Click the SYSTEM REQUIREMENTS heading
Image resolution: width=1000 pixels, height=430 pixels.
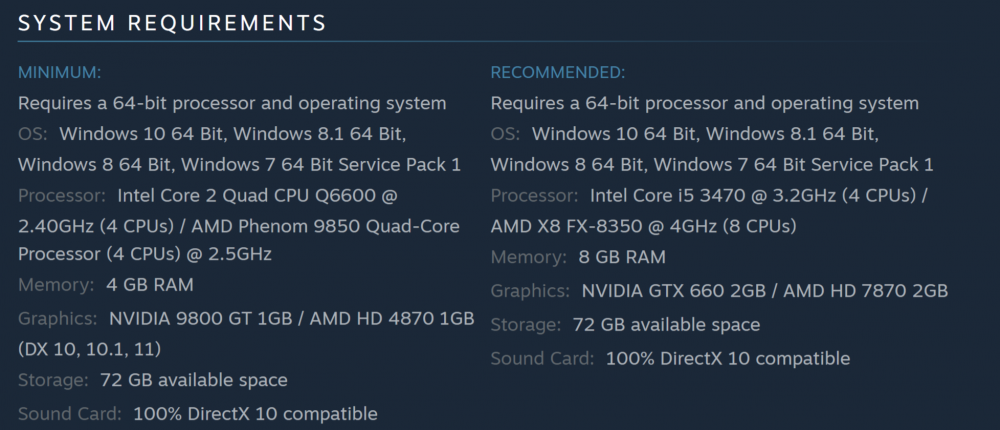point(172,23)
